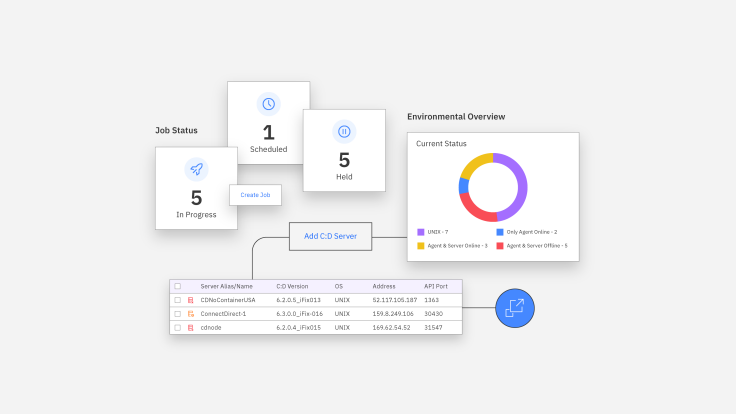Sort by OS column header

click(339, 286)
